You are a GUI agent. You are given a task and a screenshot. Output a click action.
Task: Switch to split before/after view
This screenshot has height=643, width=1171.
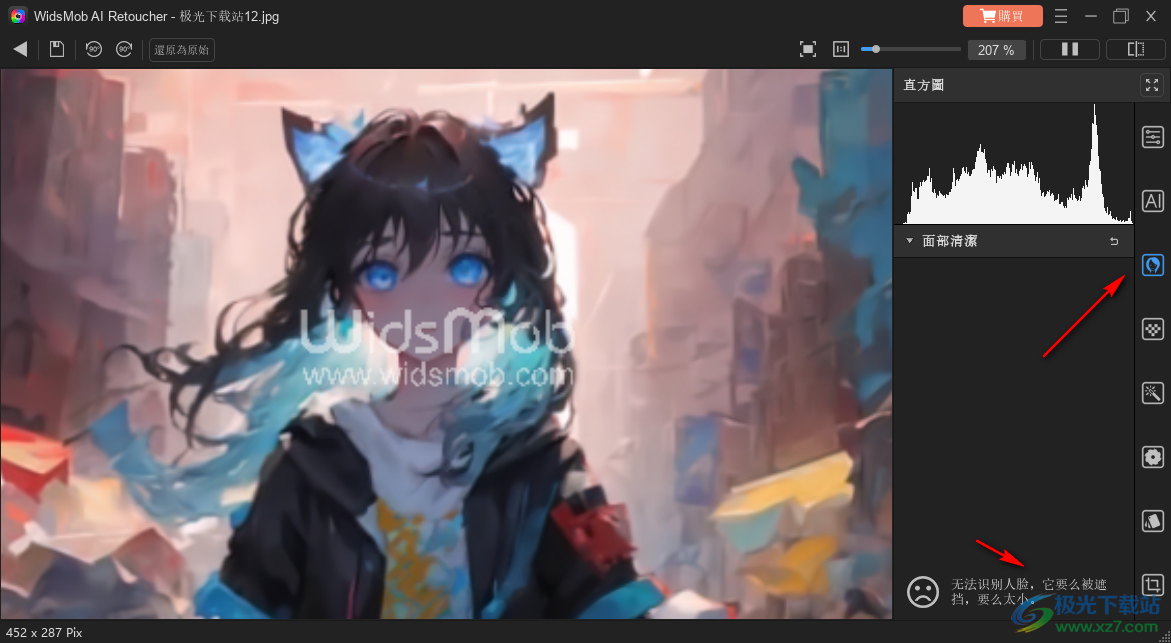[x=1135, y=49]
